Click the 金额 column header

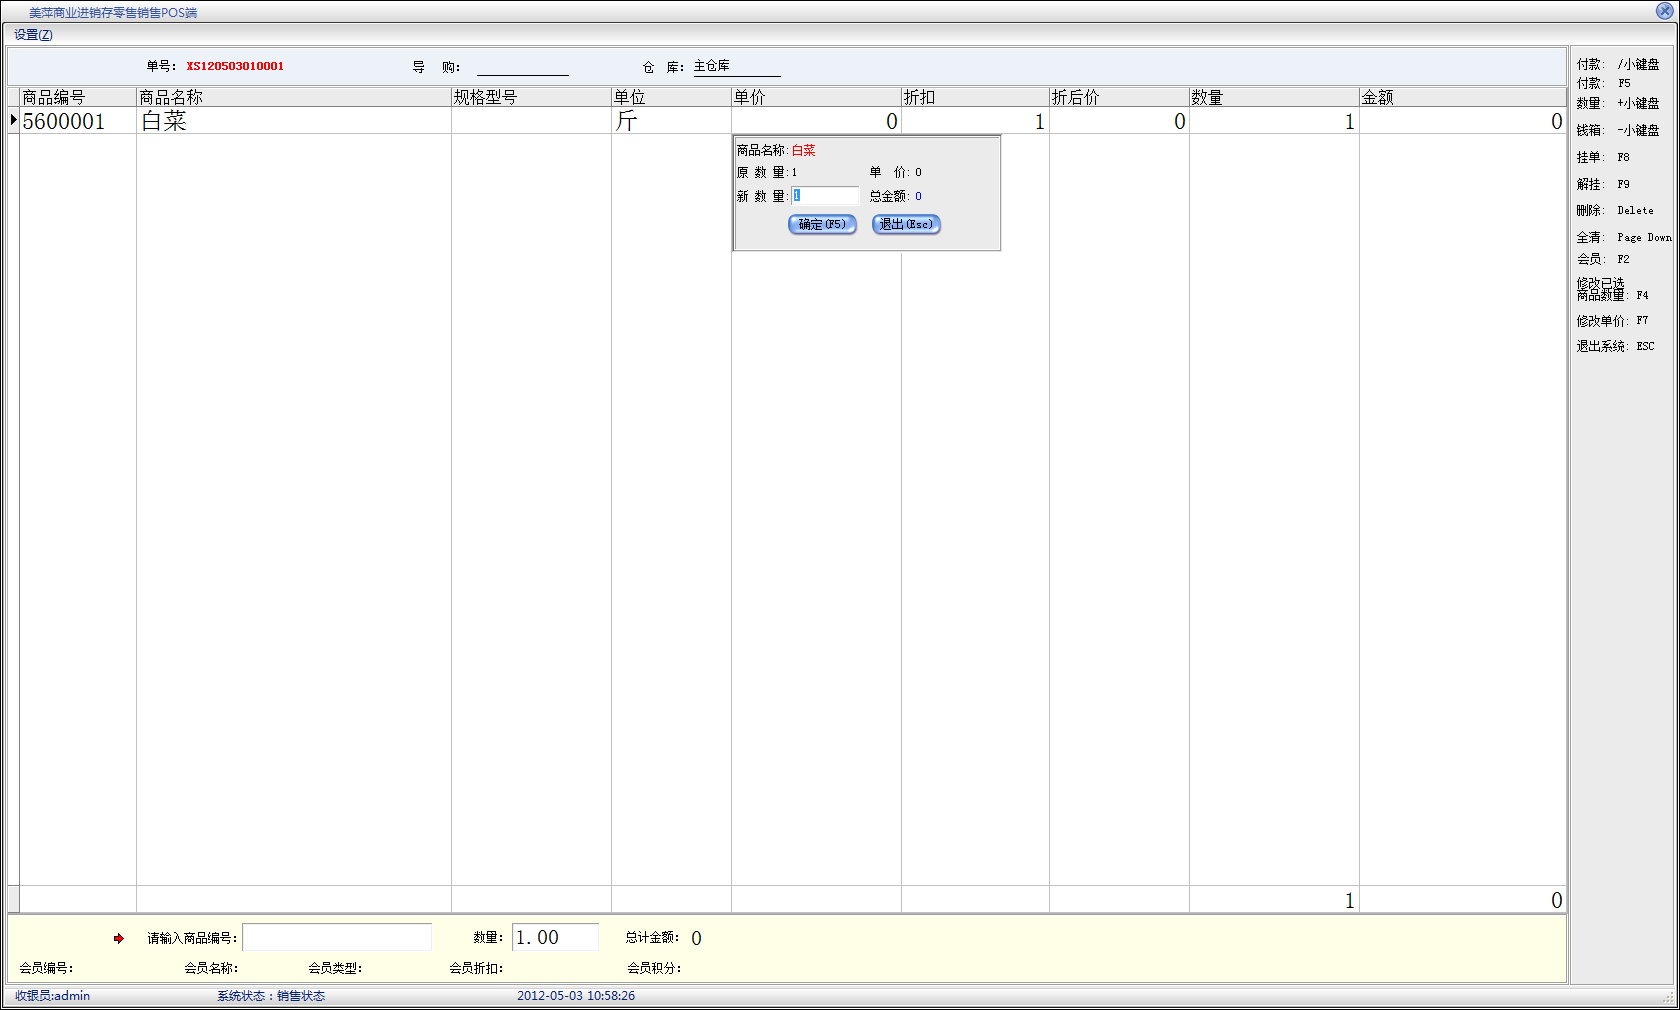1461,97
